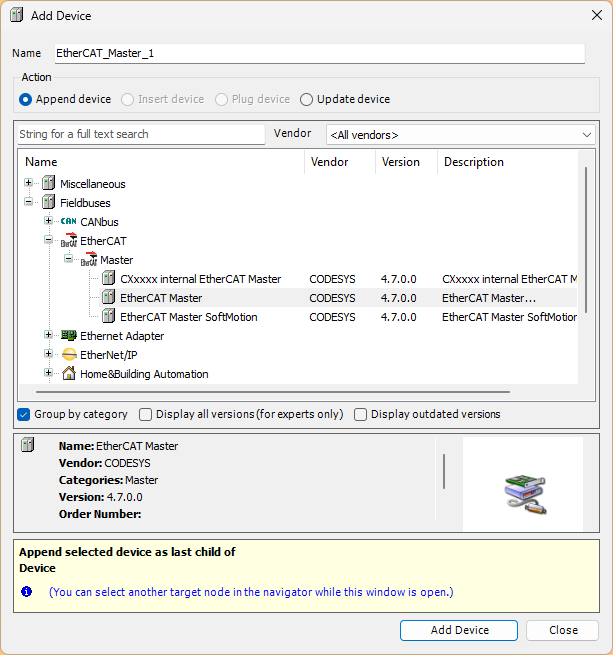Image resolution: width=613 pixels, height=655 pixels.
Task: Open the Vendor All vendors dropdown
Action: pyautogui.click(x=460, y=135)
